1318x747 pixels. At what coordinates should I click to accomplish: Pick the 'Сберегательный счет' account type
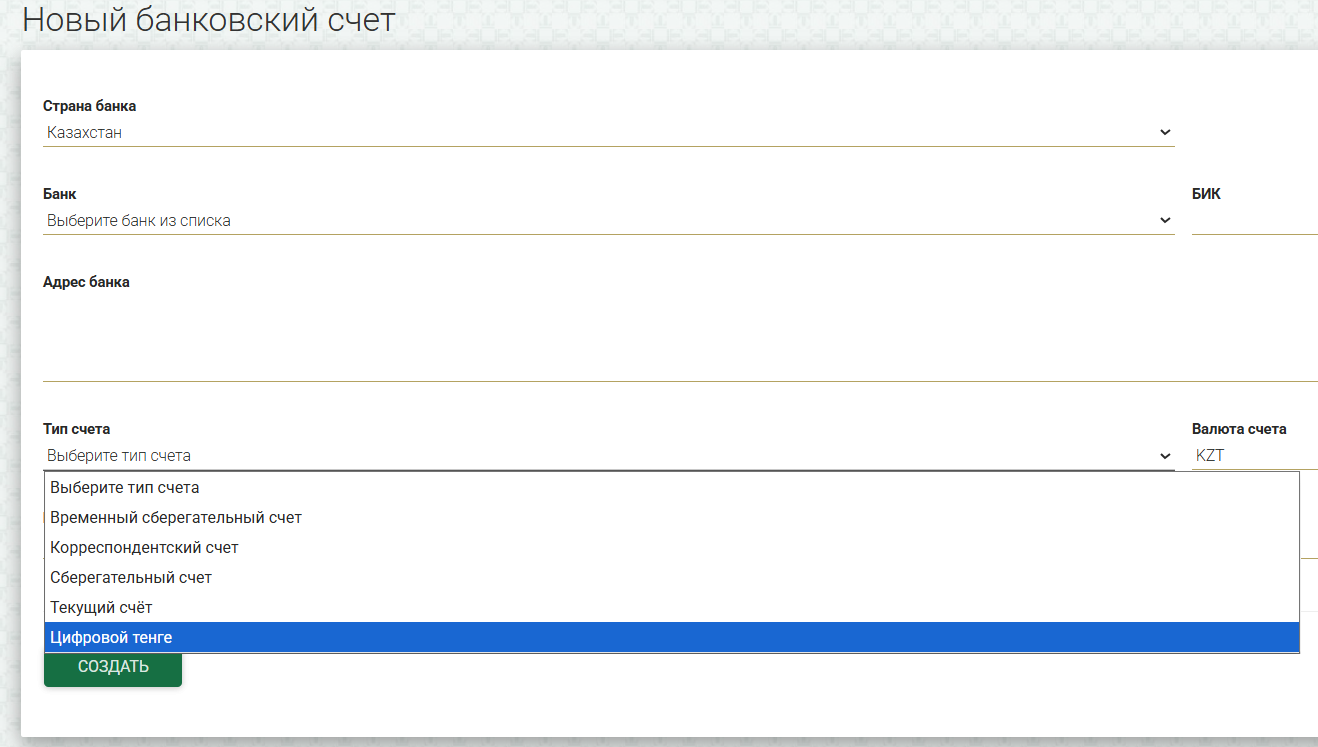672,578
